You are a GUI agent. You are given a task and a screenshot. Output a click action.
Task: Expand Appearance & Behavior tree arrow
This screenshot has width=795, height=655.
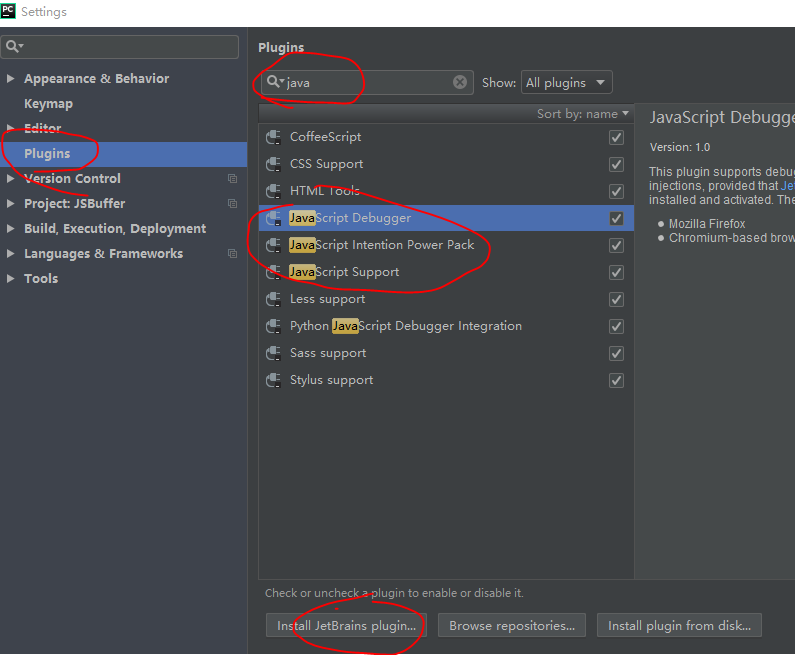pyautogui.click(x=10, y=79)
